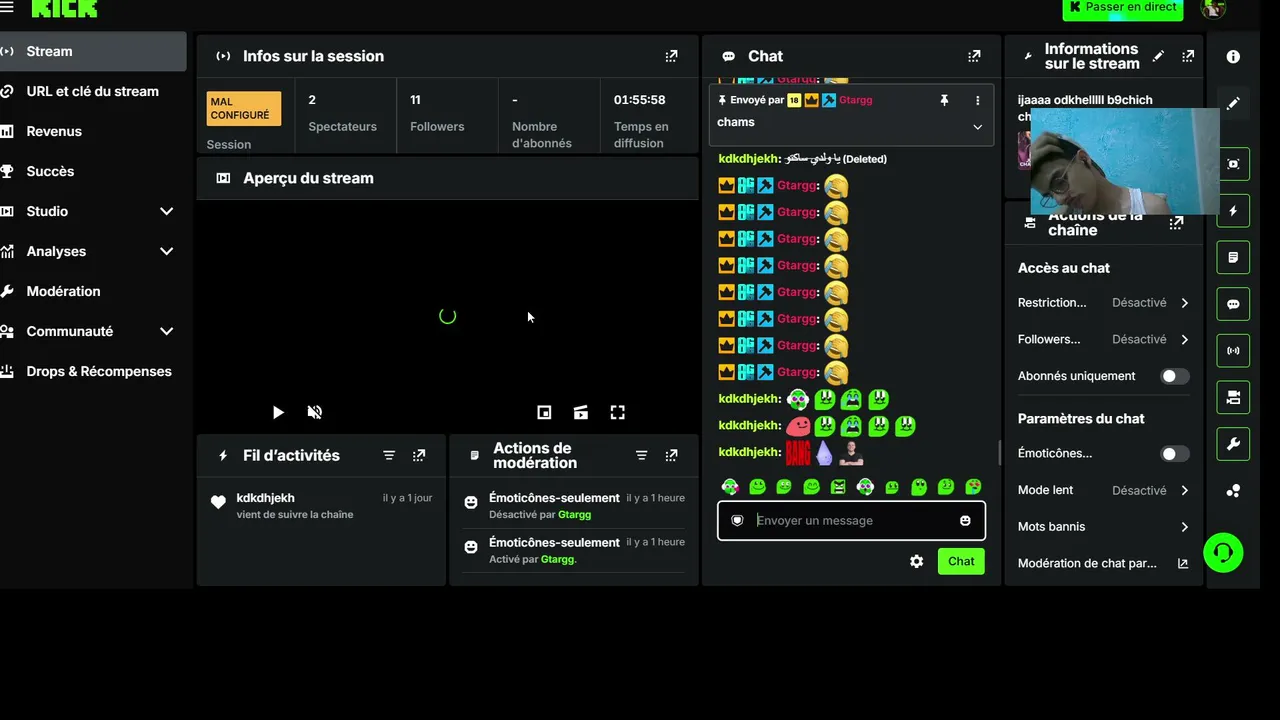
Task: Click the chat panel scrollbar
Action: pyautogui.click(x=999, y=453)
